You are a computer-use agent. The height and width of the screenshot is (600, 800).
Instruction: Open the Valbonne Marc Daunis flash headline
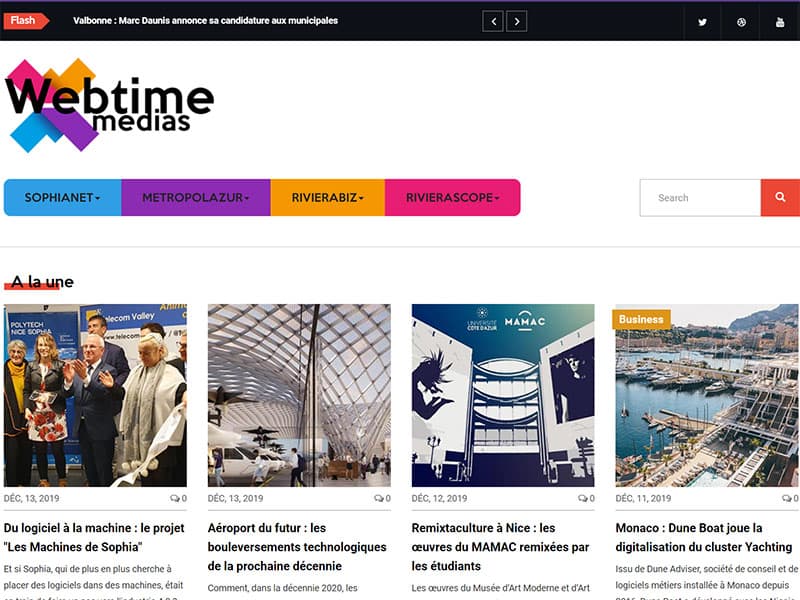point(205,21)
